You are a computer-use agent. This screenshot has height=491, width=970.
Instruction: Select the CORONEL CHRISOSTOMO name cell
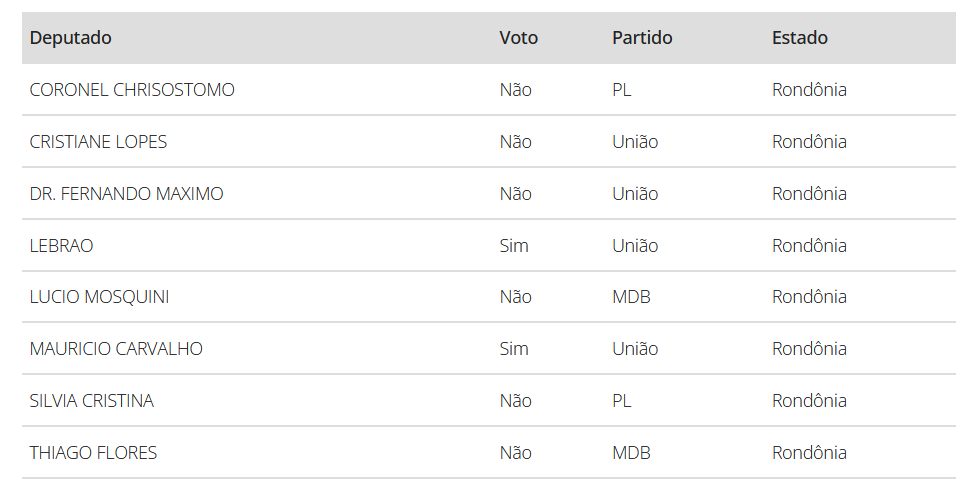tap(132, 90)
